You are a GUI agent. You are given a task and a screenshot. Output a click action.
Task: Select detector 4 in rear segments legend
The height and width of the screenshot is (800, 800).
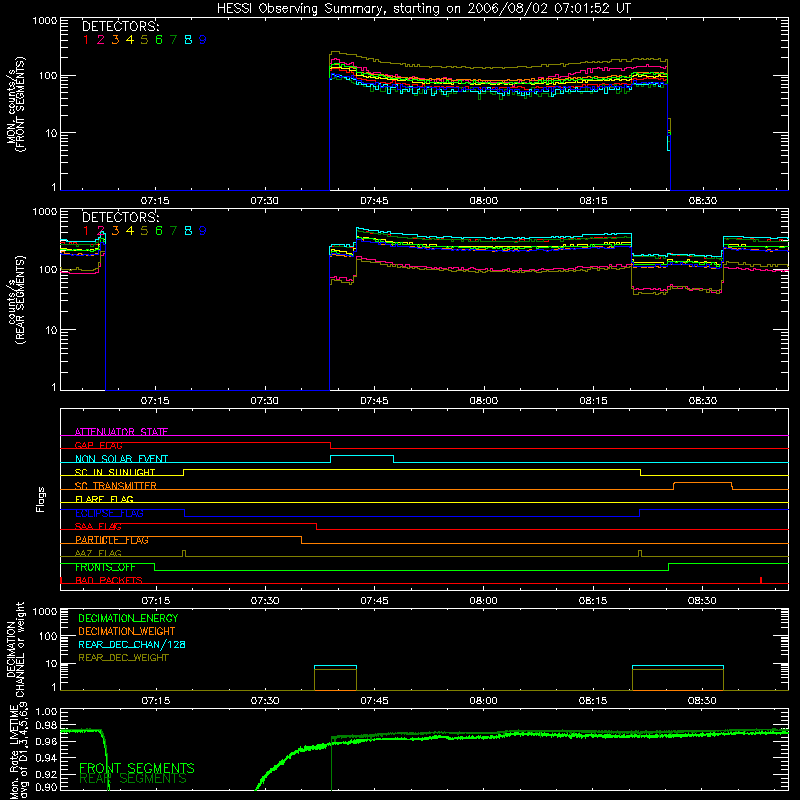coord(130,231)
